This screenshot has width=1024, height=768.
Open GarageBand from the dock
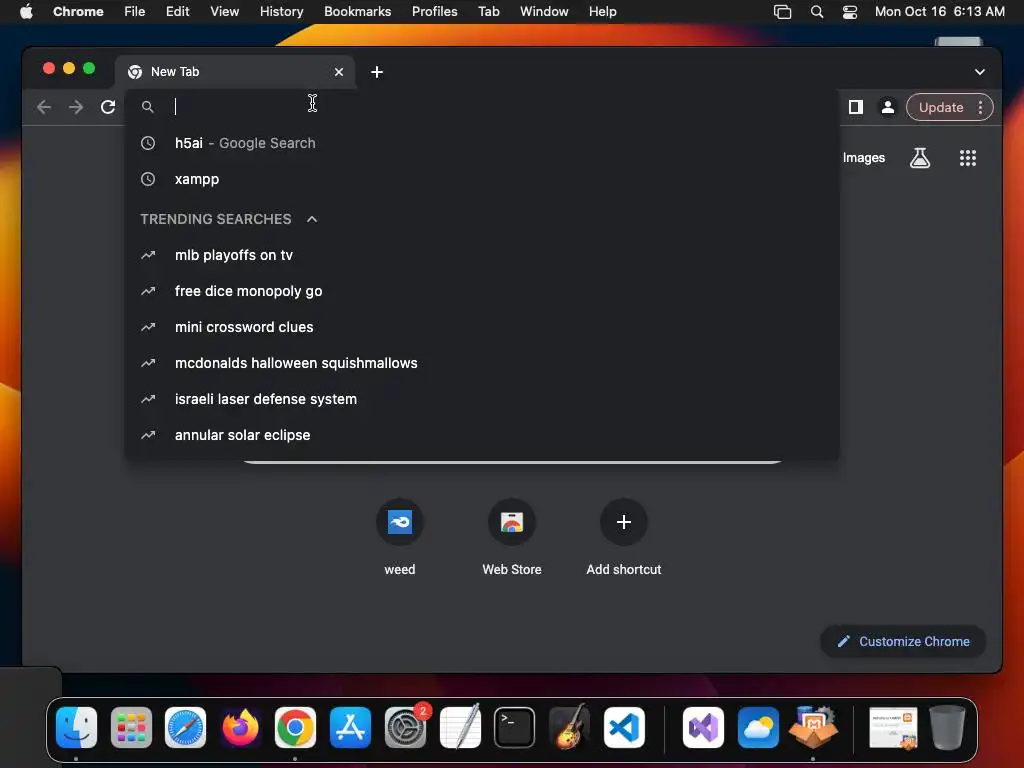click(569, 728)
